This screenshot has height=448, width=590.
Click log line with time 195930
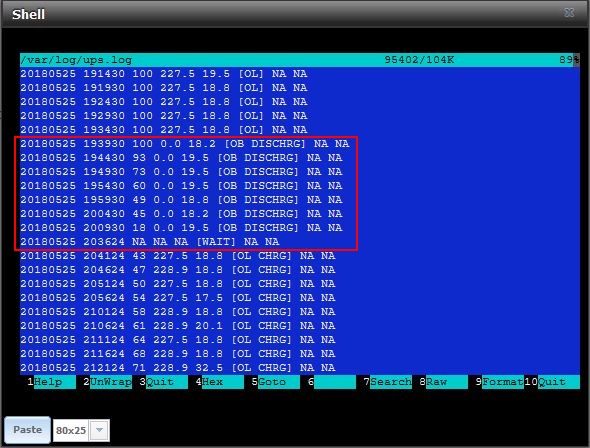coord(181,200)
